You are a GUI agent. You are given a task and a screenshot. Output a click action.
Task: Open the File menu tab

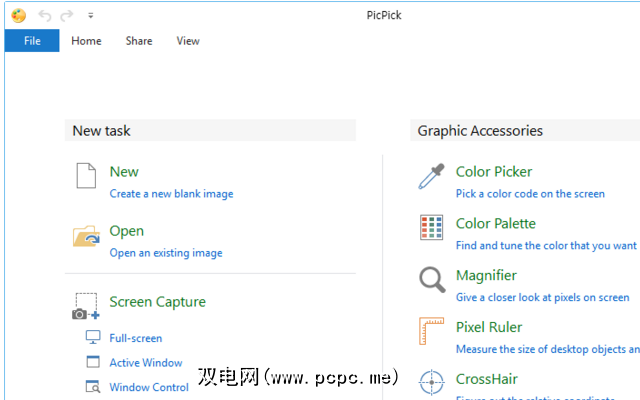point(32,41)
